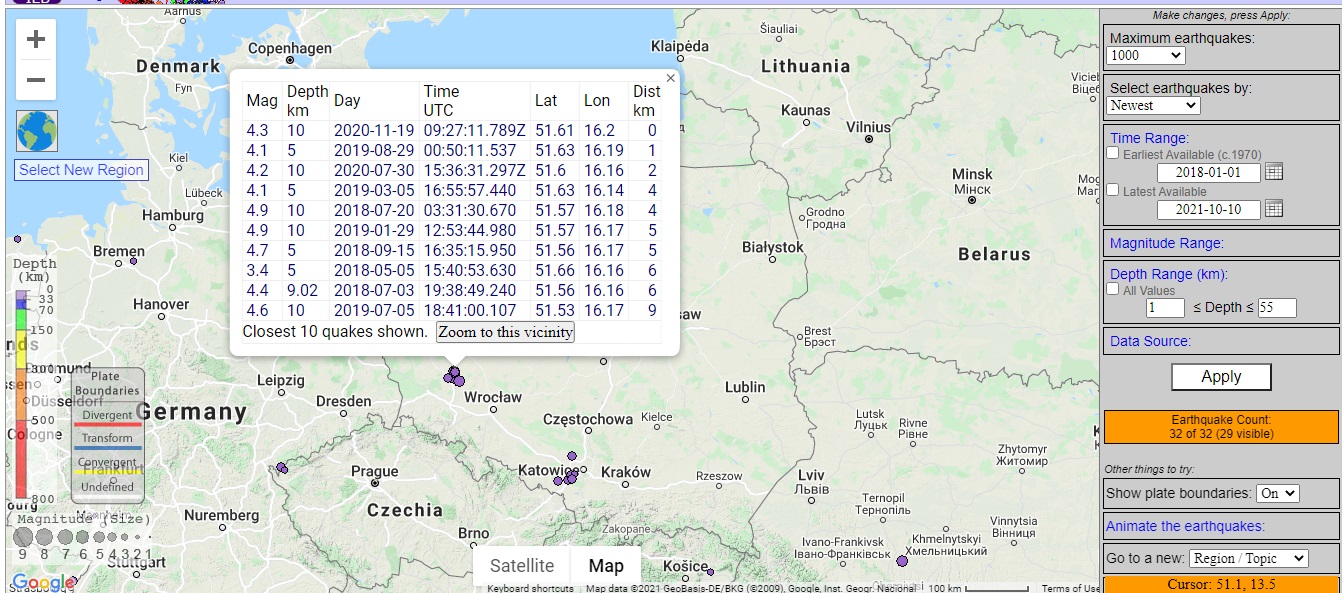Expand the Time Range section
Image resolution: width=1342 pixels, height=593 pixels.
pyautogui.click(x=1149, y=138)
